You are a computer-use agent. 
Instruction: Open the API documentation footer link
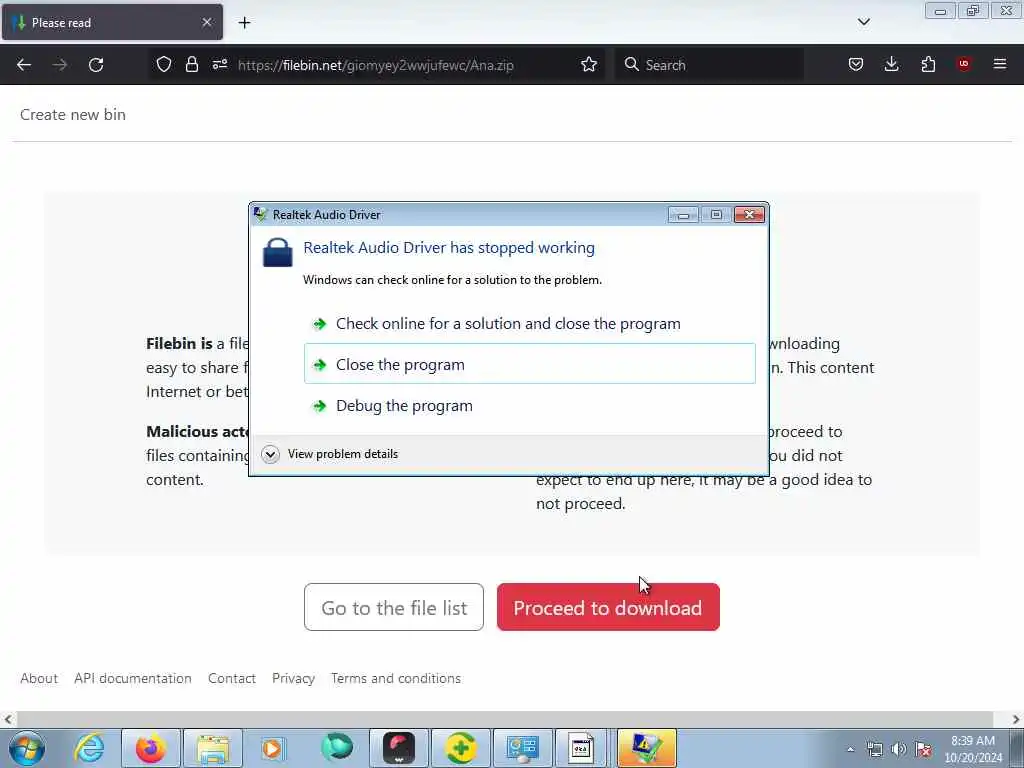click(133, 679)
